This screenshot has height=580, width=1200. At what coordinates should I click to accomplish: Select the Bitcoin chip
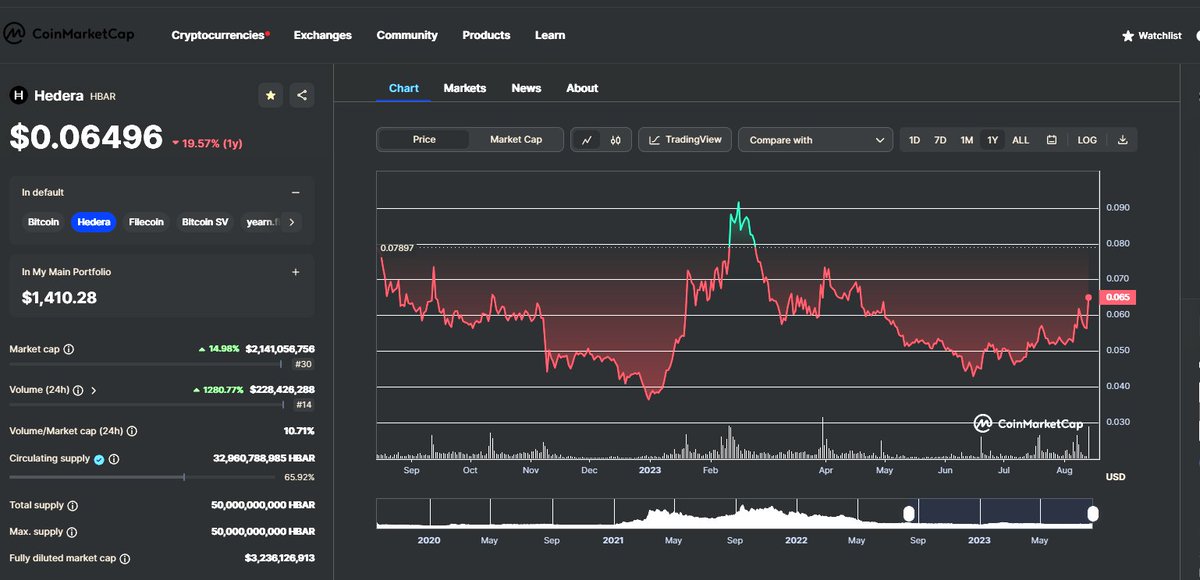[43, 222]
